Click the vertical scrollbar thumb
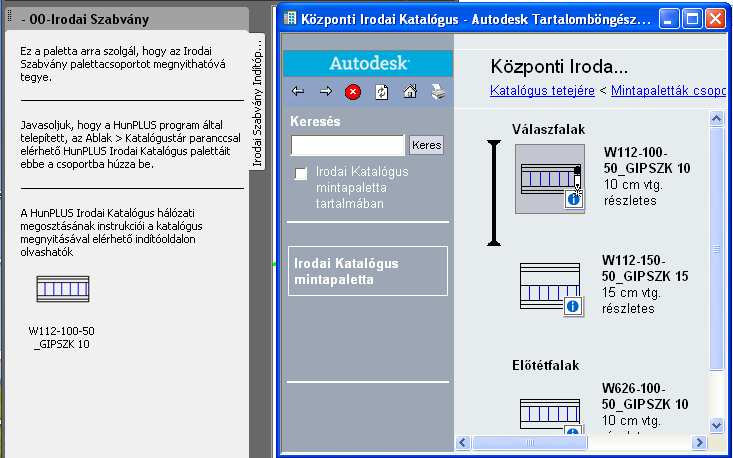 [x=716, y=249]
